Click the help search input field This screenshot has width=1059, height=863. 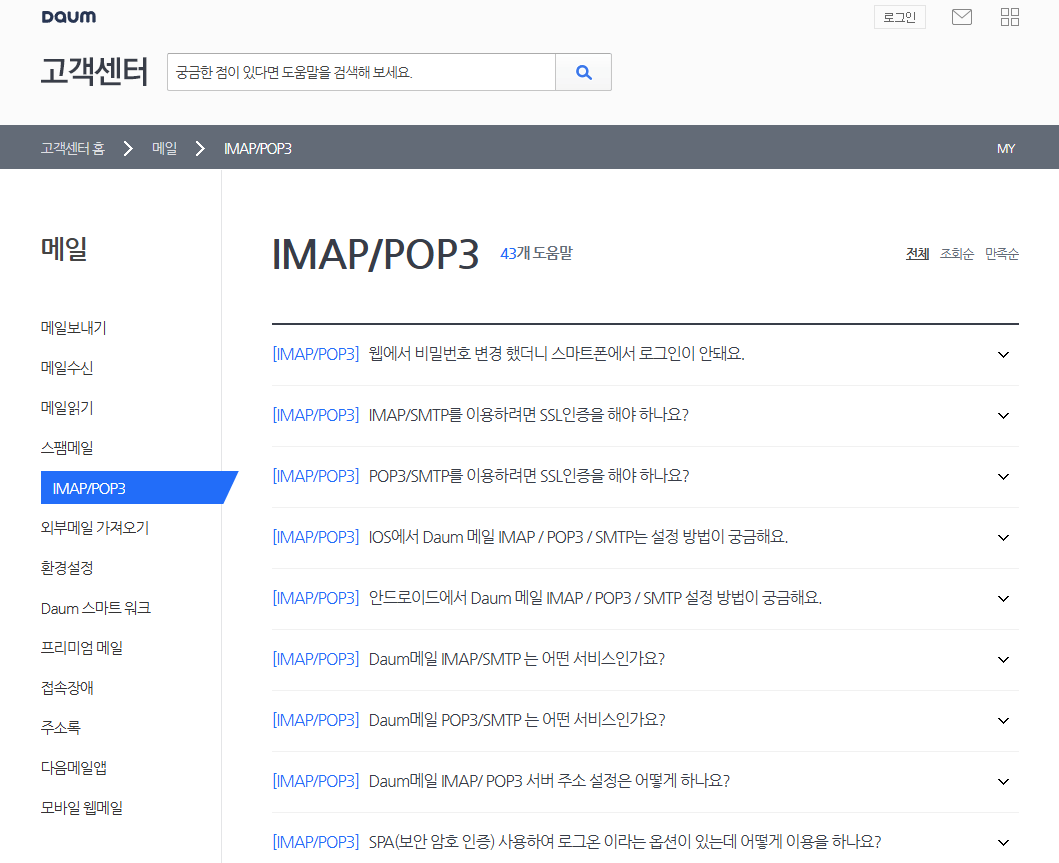tap(361, 72)
